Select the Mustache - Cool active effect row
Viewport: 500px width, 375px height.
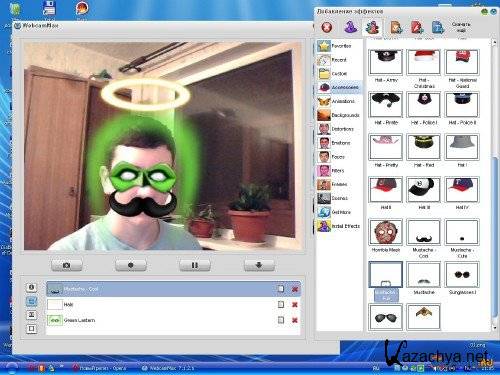(173, 289)
